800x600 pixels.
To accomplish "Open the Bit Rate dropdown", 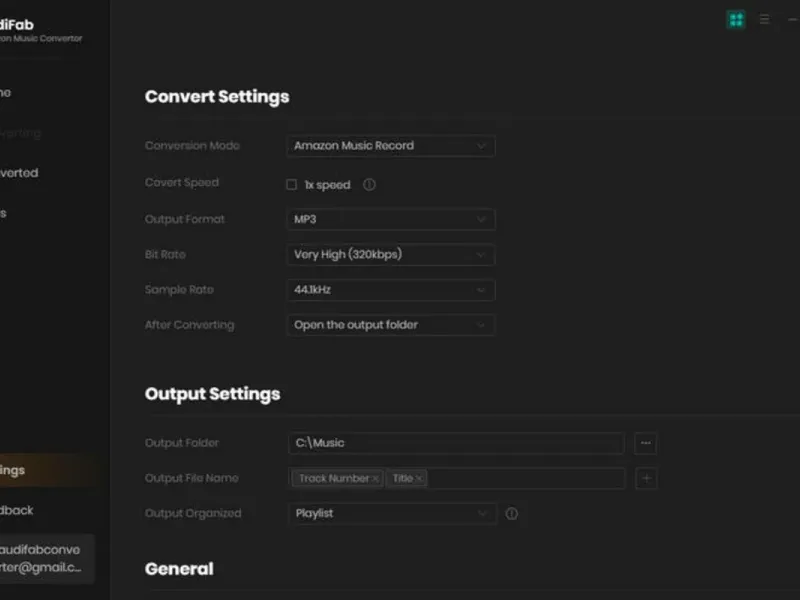I will (x=390, y=255).
